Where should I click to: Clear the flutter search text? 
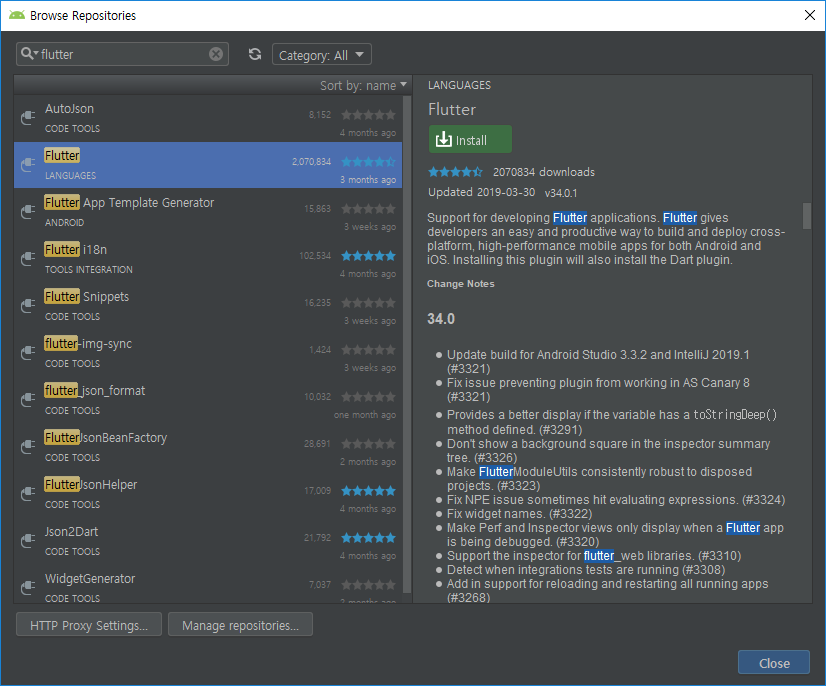point(216,54)
